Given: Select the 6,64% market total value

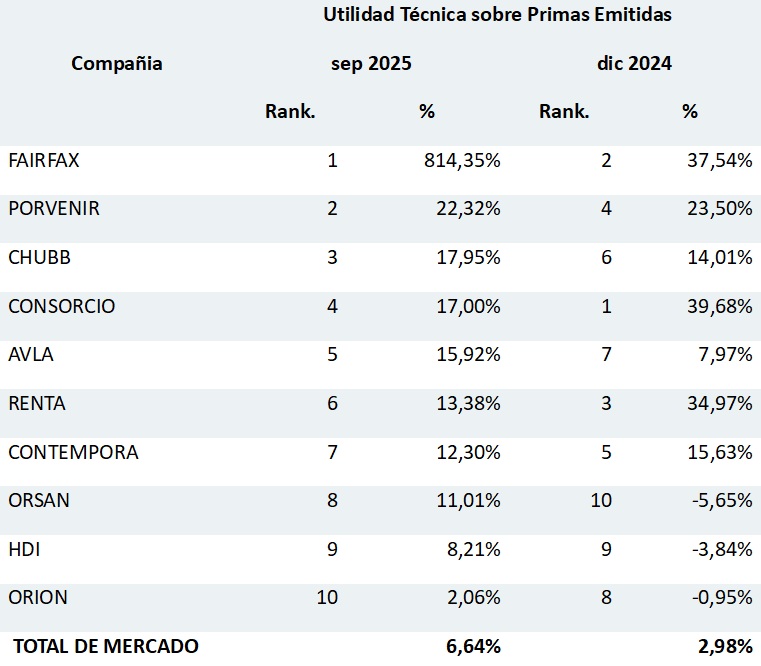Looking at the screenshot, I should coord(473,646).
